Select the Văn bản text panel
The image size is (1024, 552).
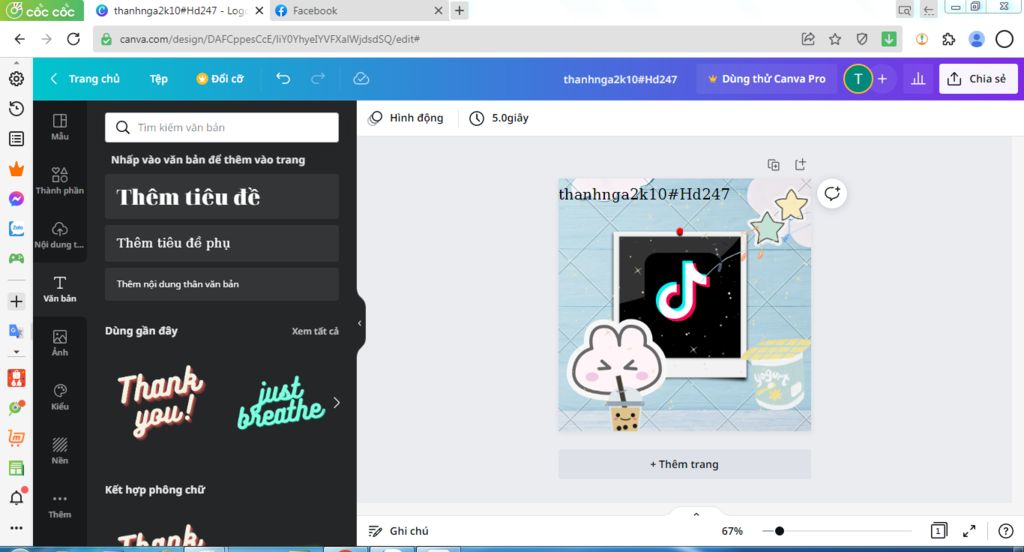coord(59,289)
